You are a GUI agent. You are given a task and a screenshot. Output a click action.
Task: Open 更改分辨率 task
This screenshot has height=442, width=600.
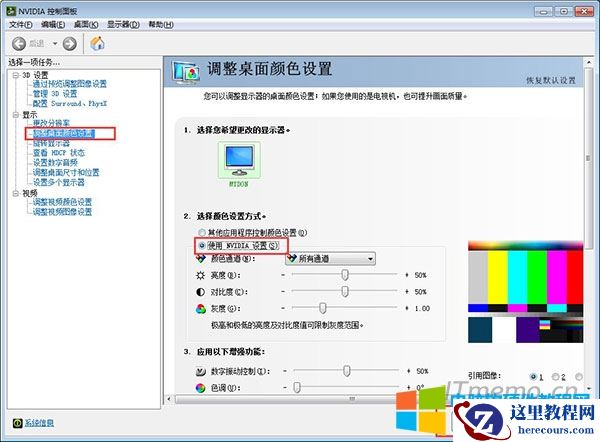(51, 123)
